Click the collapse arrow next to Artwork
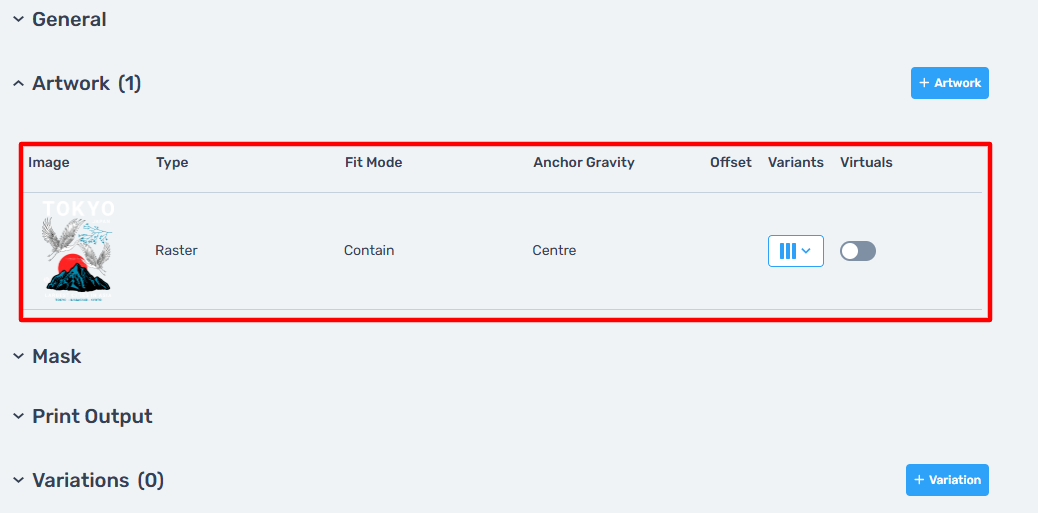 tap(18, 84)
